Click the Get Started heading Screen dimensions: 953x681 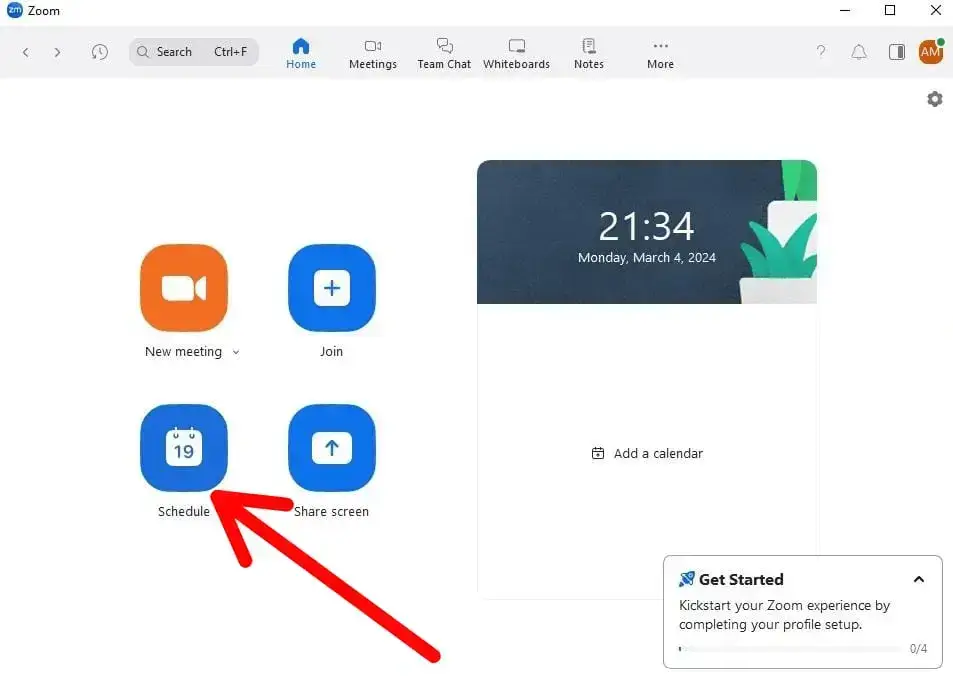(741, 579)
